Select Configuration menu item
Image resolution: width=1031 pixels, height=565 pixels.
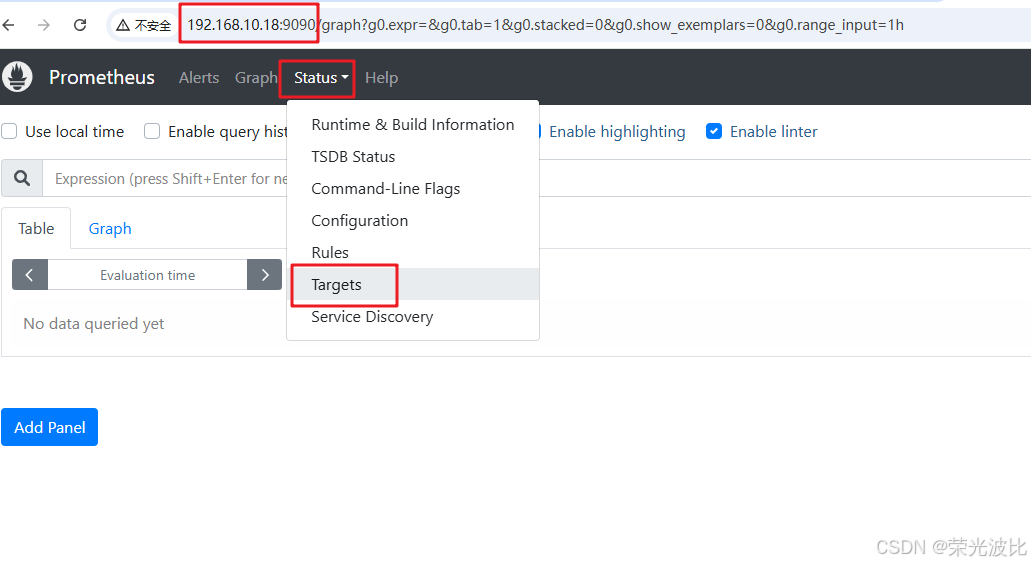coord(413,220)
